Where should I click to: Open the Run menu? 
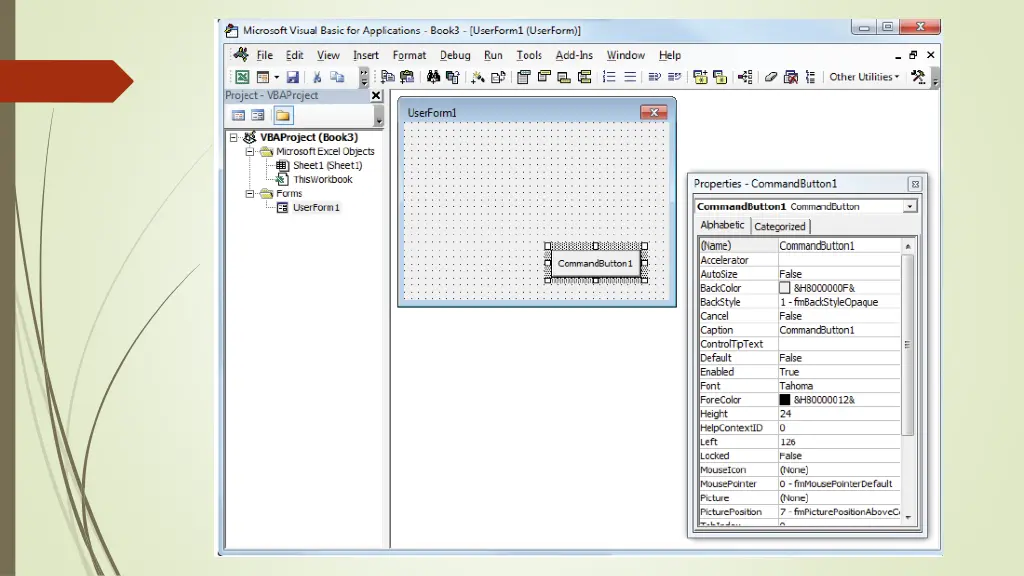(493, 56)
